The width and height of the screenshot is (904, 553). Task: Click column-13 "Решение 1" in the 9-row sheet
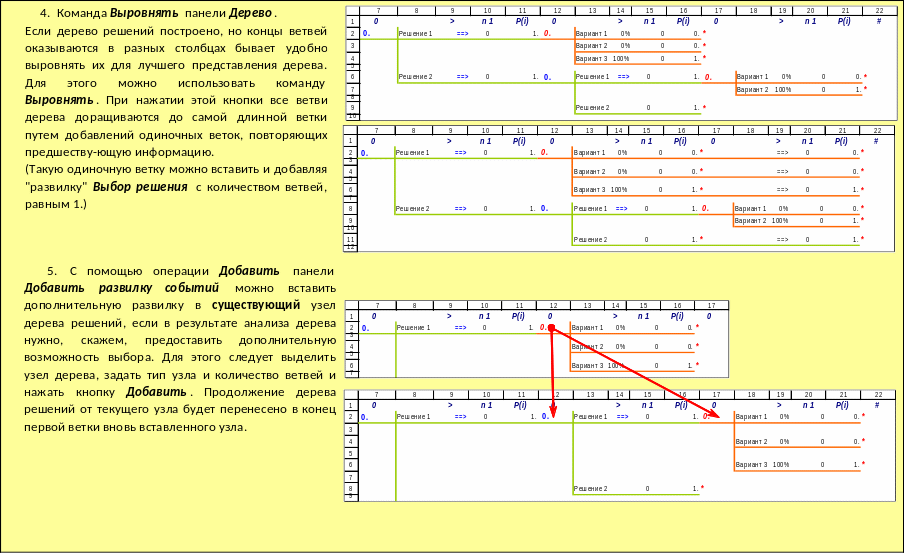(590, 417)
